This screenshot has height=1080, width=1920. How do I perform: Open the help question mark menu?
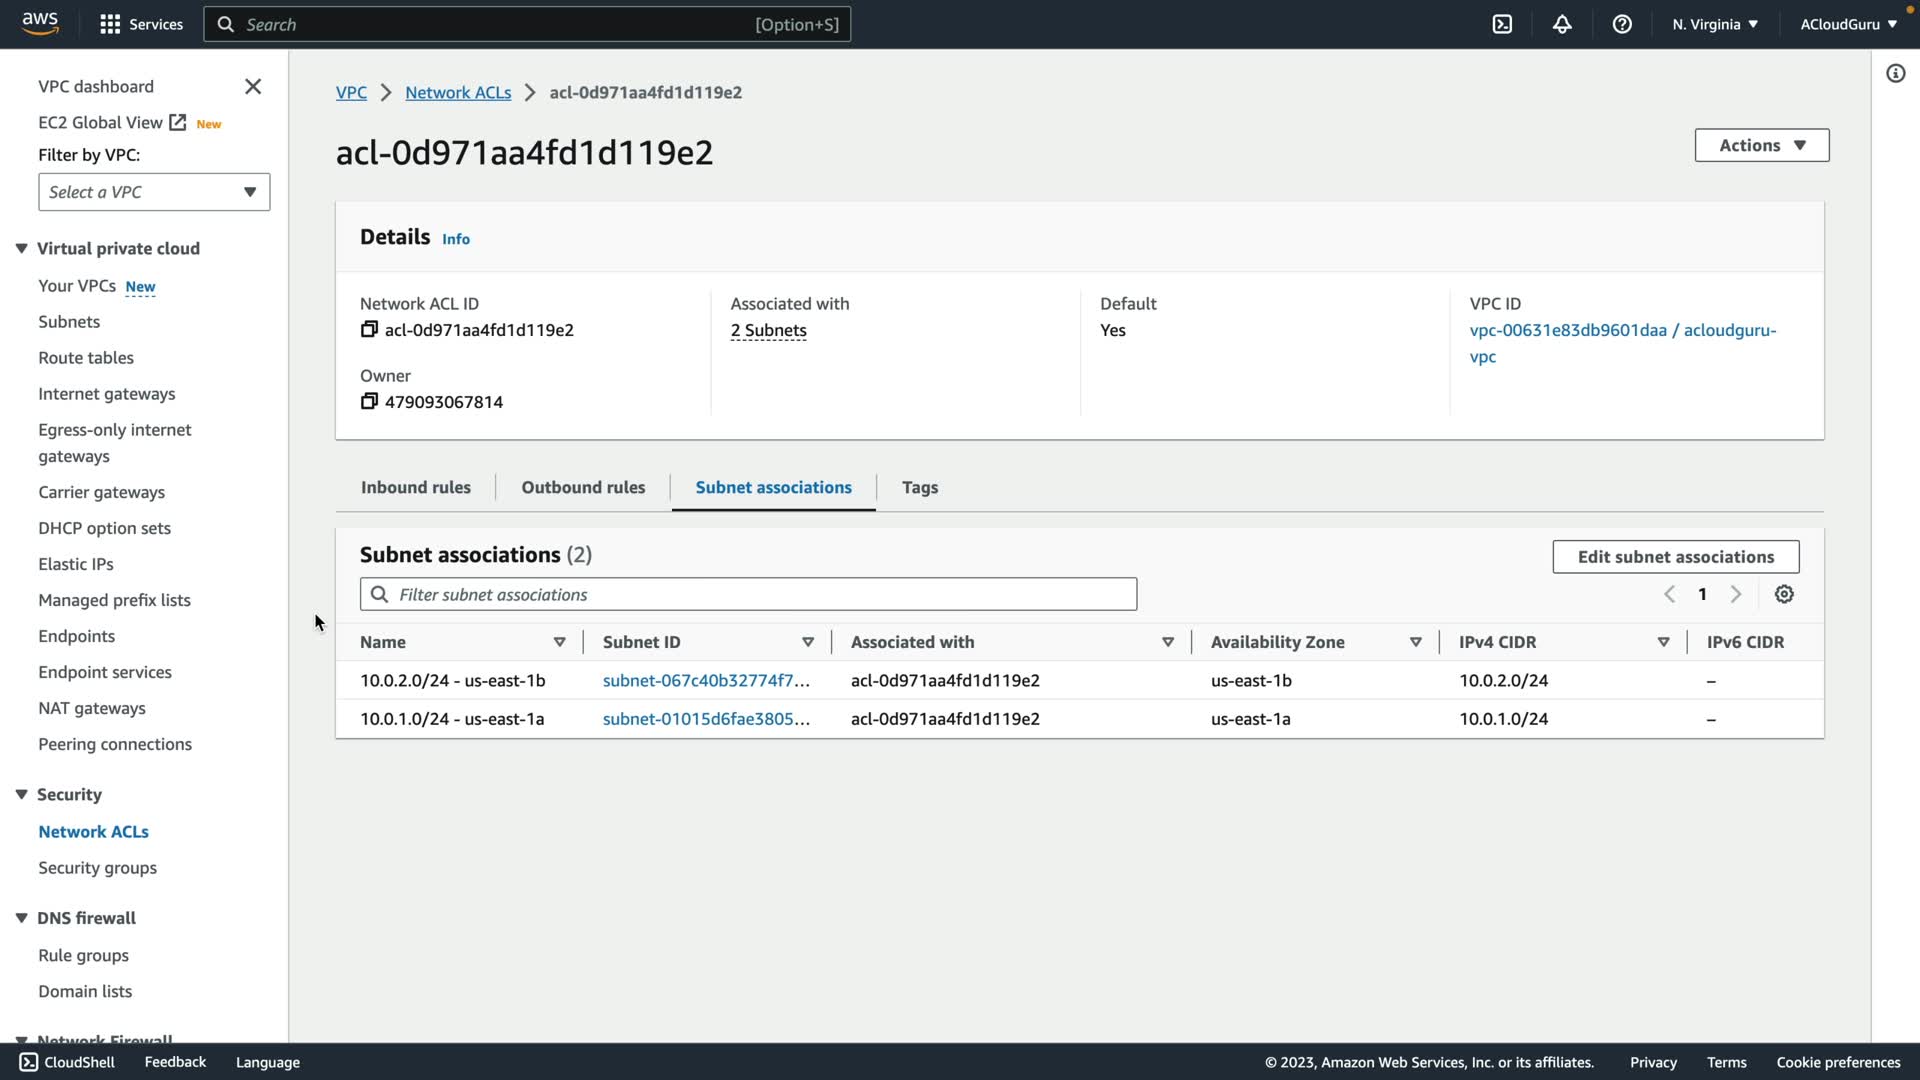click(x=1622, y=24)
